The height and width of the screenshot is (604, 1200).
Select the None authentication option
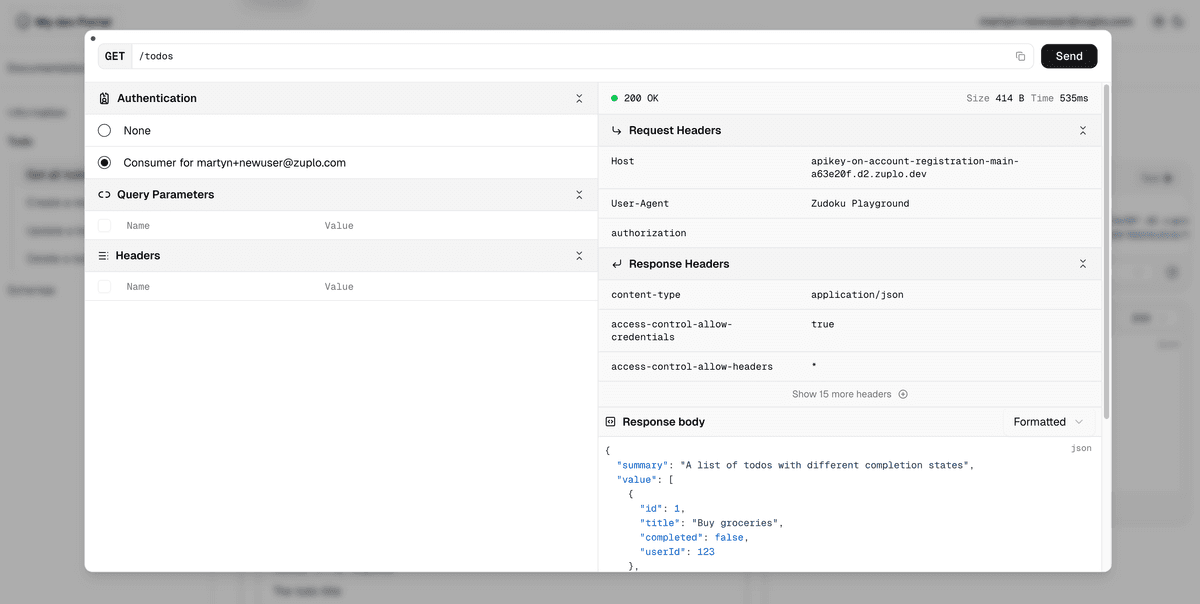click(x=104, y=131)
